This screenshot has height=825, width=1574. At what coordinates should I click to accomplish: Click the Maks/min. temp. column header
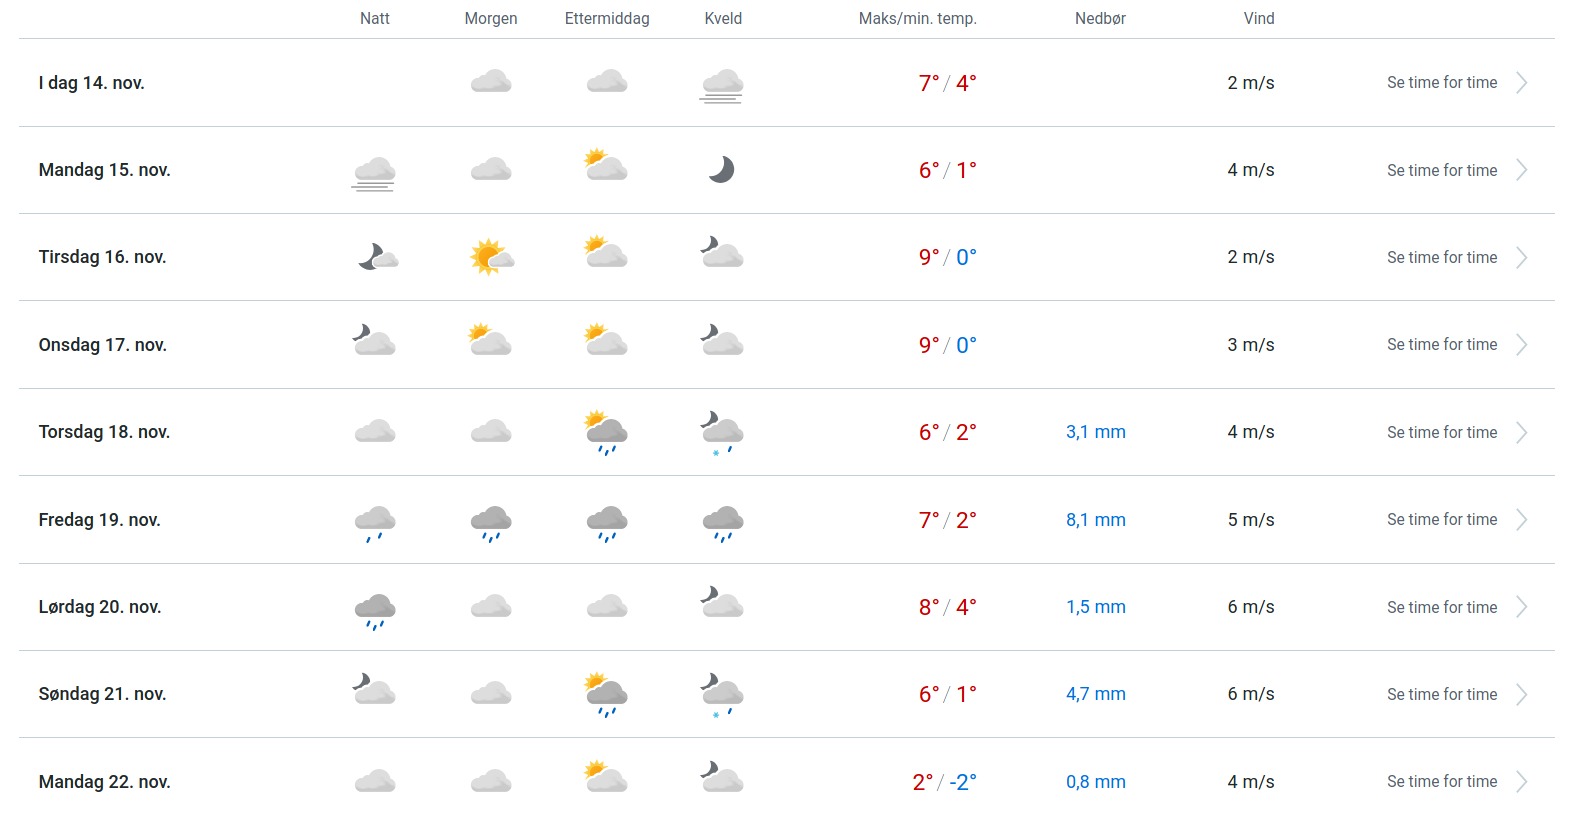click(917, 19)
